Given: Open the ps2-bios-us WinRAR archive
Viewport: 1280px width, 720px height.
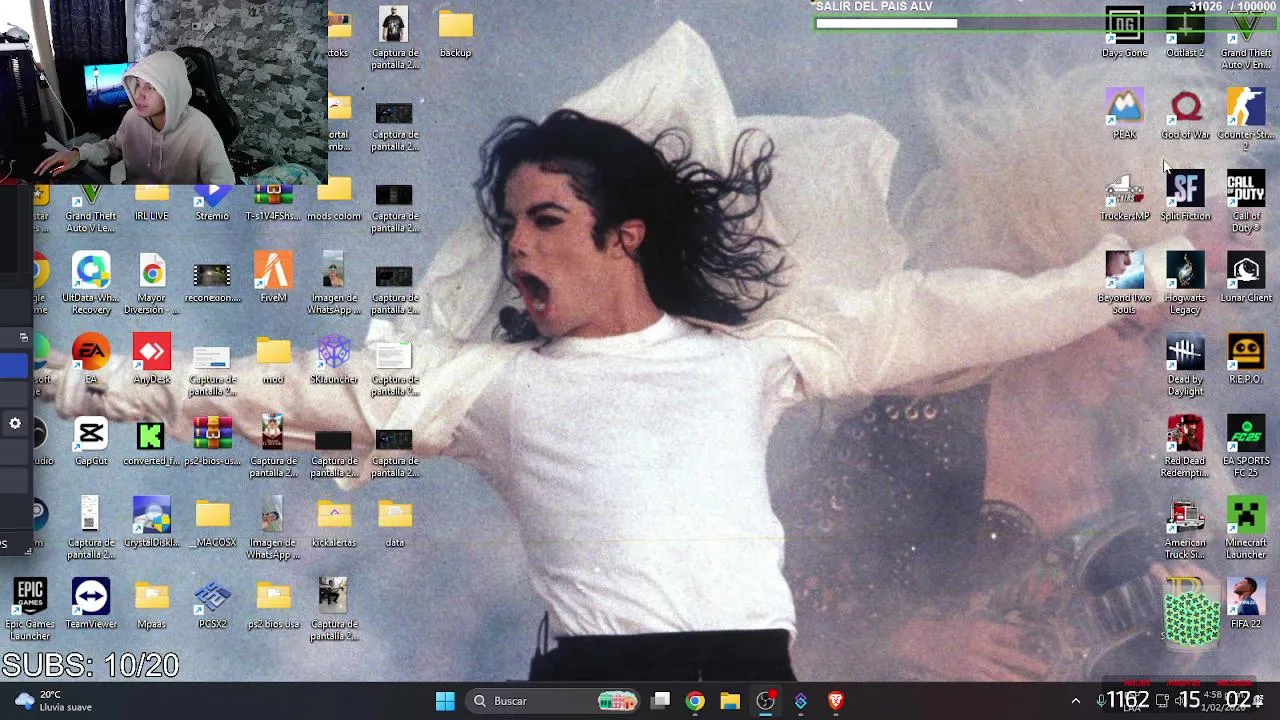Looking at the screenshot, I should coord(212,442).
